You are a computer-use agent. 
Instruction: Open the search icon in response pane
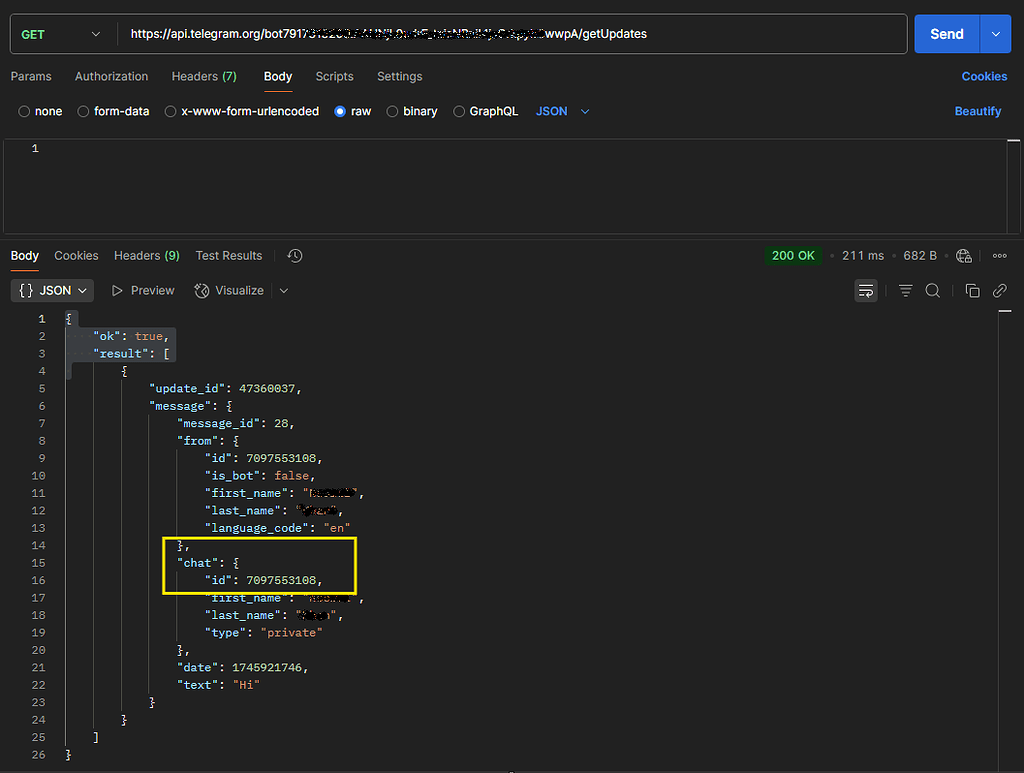tap(931, 290)
